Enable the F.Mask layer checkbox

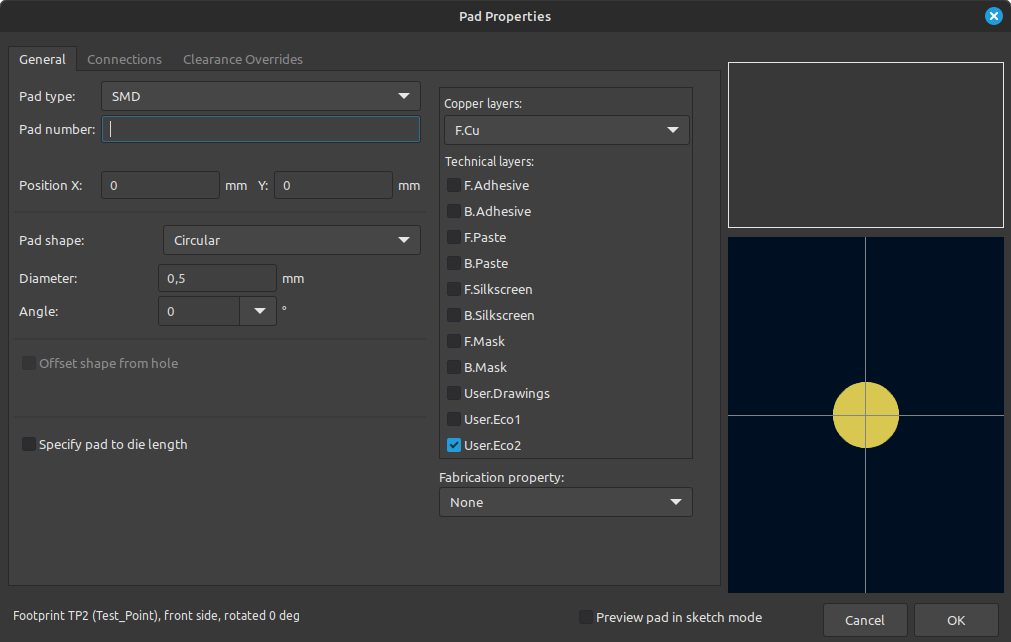[454, 341]
